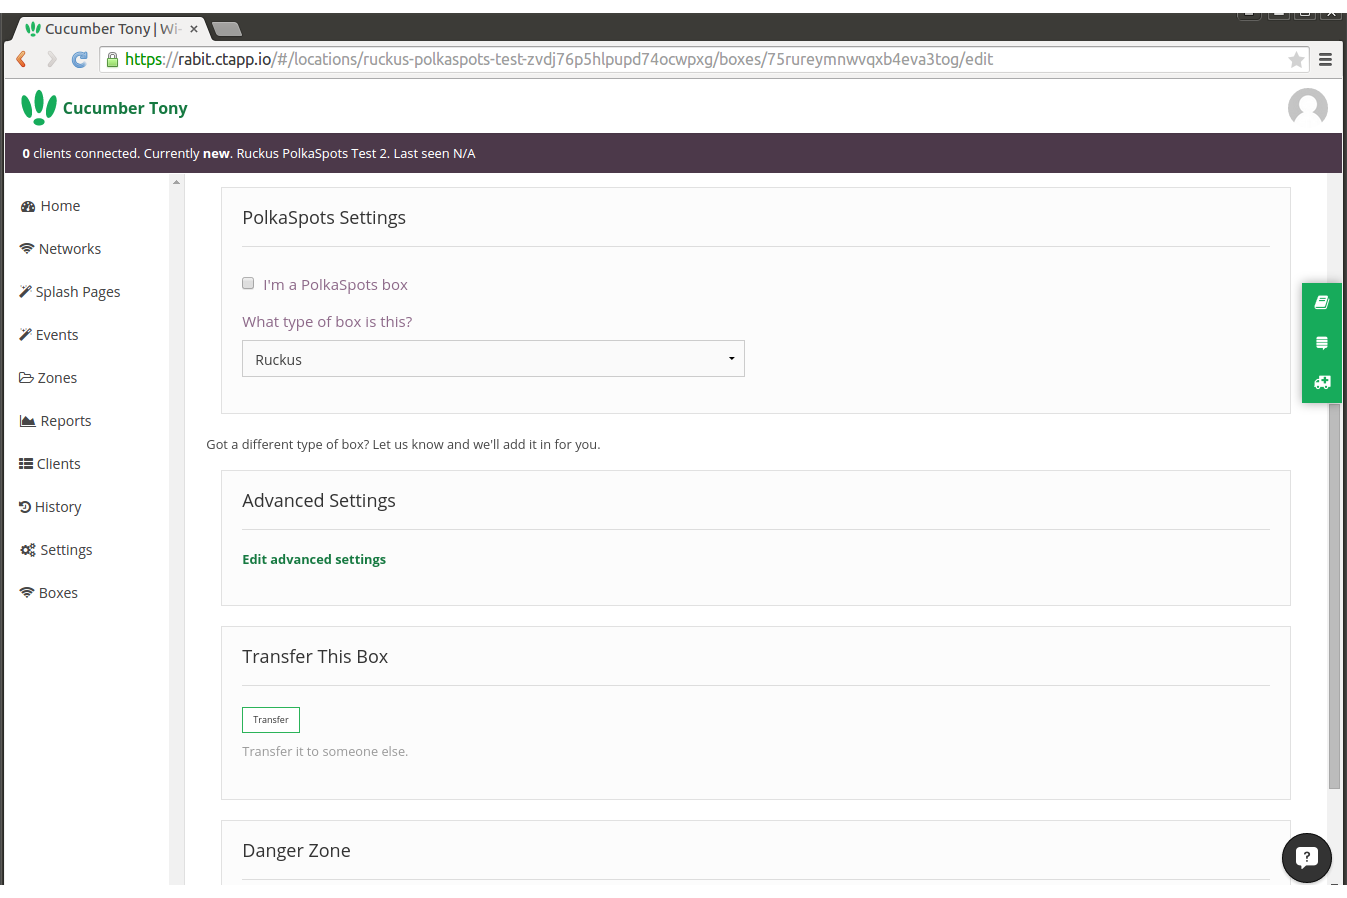Click the browser address bar URL
The image size is (1347, 898).
coord(559,59)
